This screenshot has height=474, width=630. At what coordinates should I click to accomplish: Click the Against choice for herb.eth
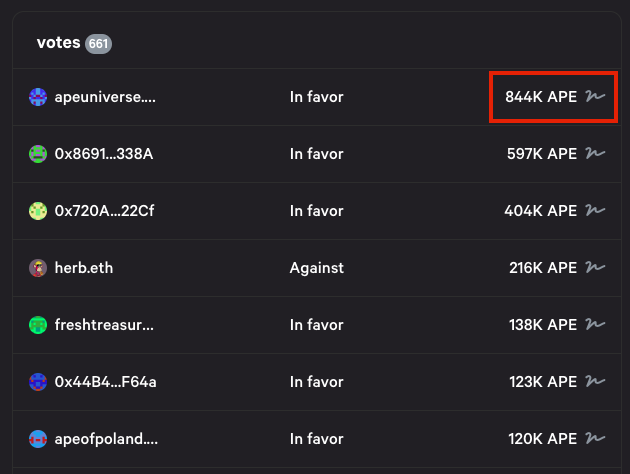coord(317,268)
